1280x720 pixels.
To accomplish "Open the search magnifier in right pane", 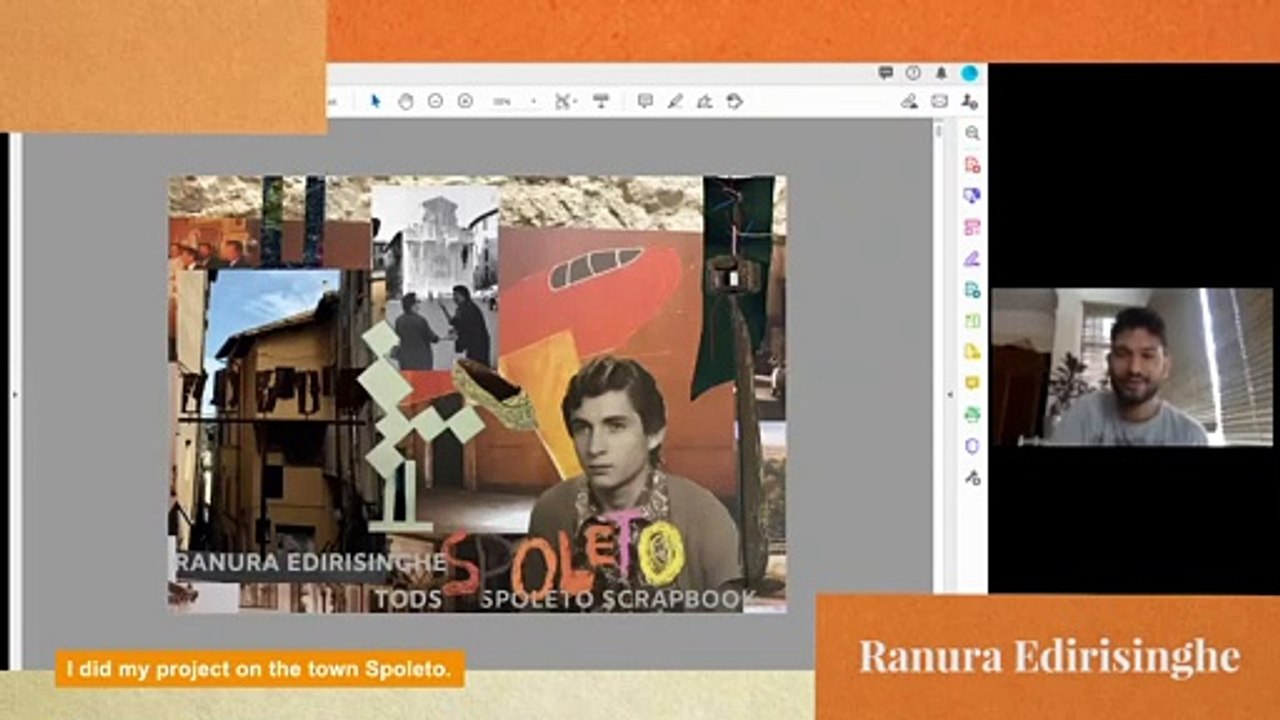I will coord(972,133).
